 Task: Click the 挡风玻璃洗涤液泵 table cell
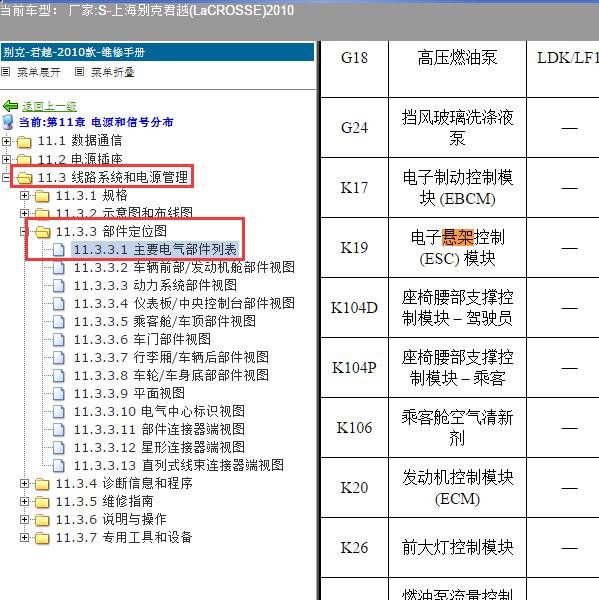click(x=457, y=128)
